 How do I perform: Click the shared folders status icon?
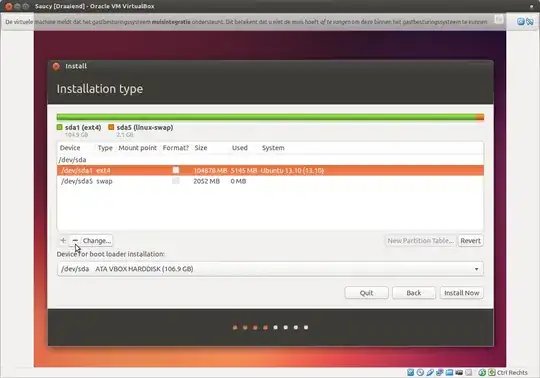pyautogui.click(x=449, y=372)
